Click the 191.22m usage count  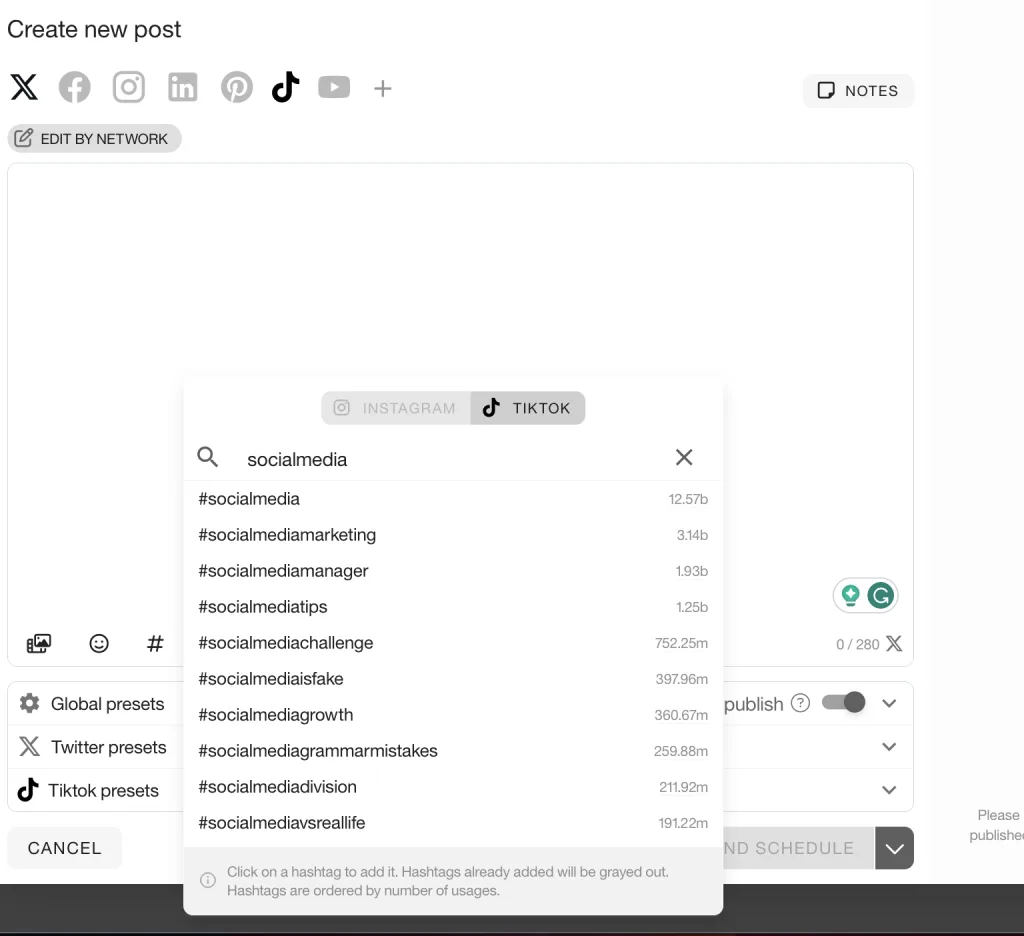click(x=683, y=823)
